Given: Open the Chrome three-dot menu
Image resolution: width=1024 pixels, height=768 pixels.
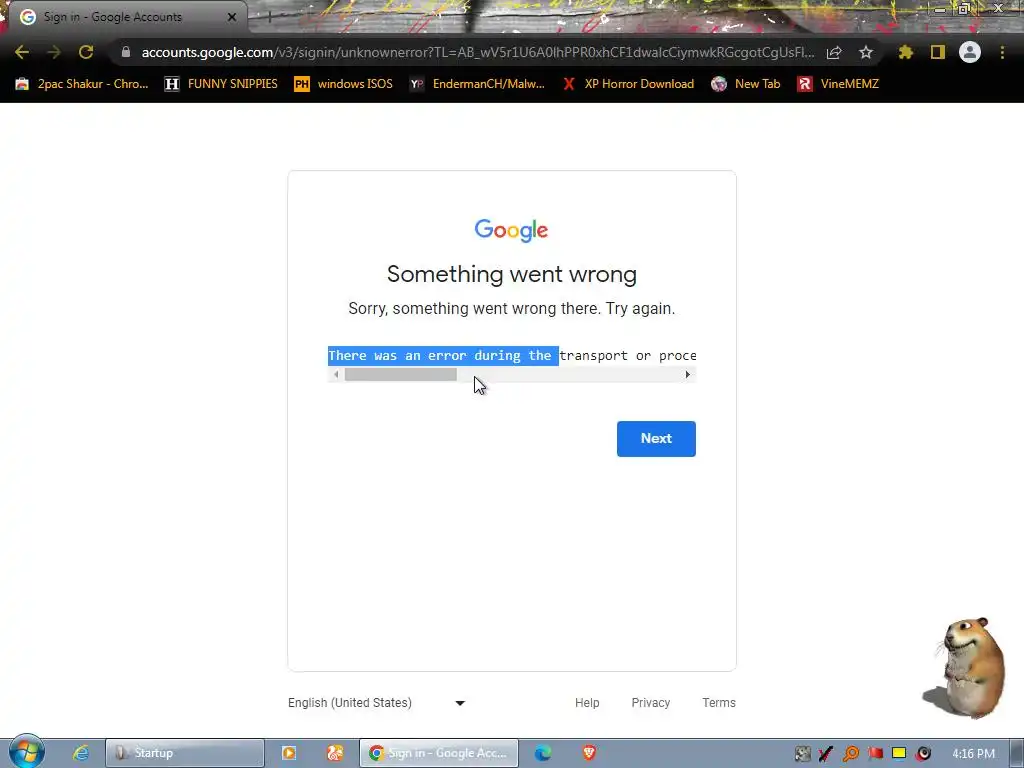Looking at the screenshot, I should click(x=1002, y=52).
